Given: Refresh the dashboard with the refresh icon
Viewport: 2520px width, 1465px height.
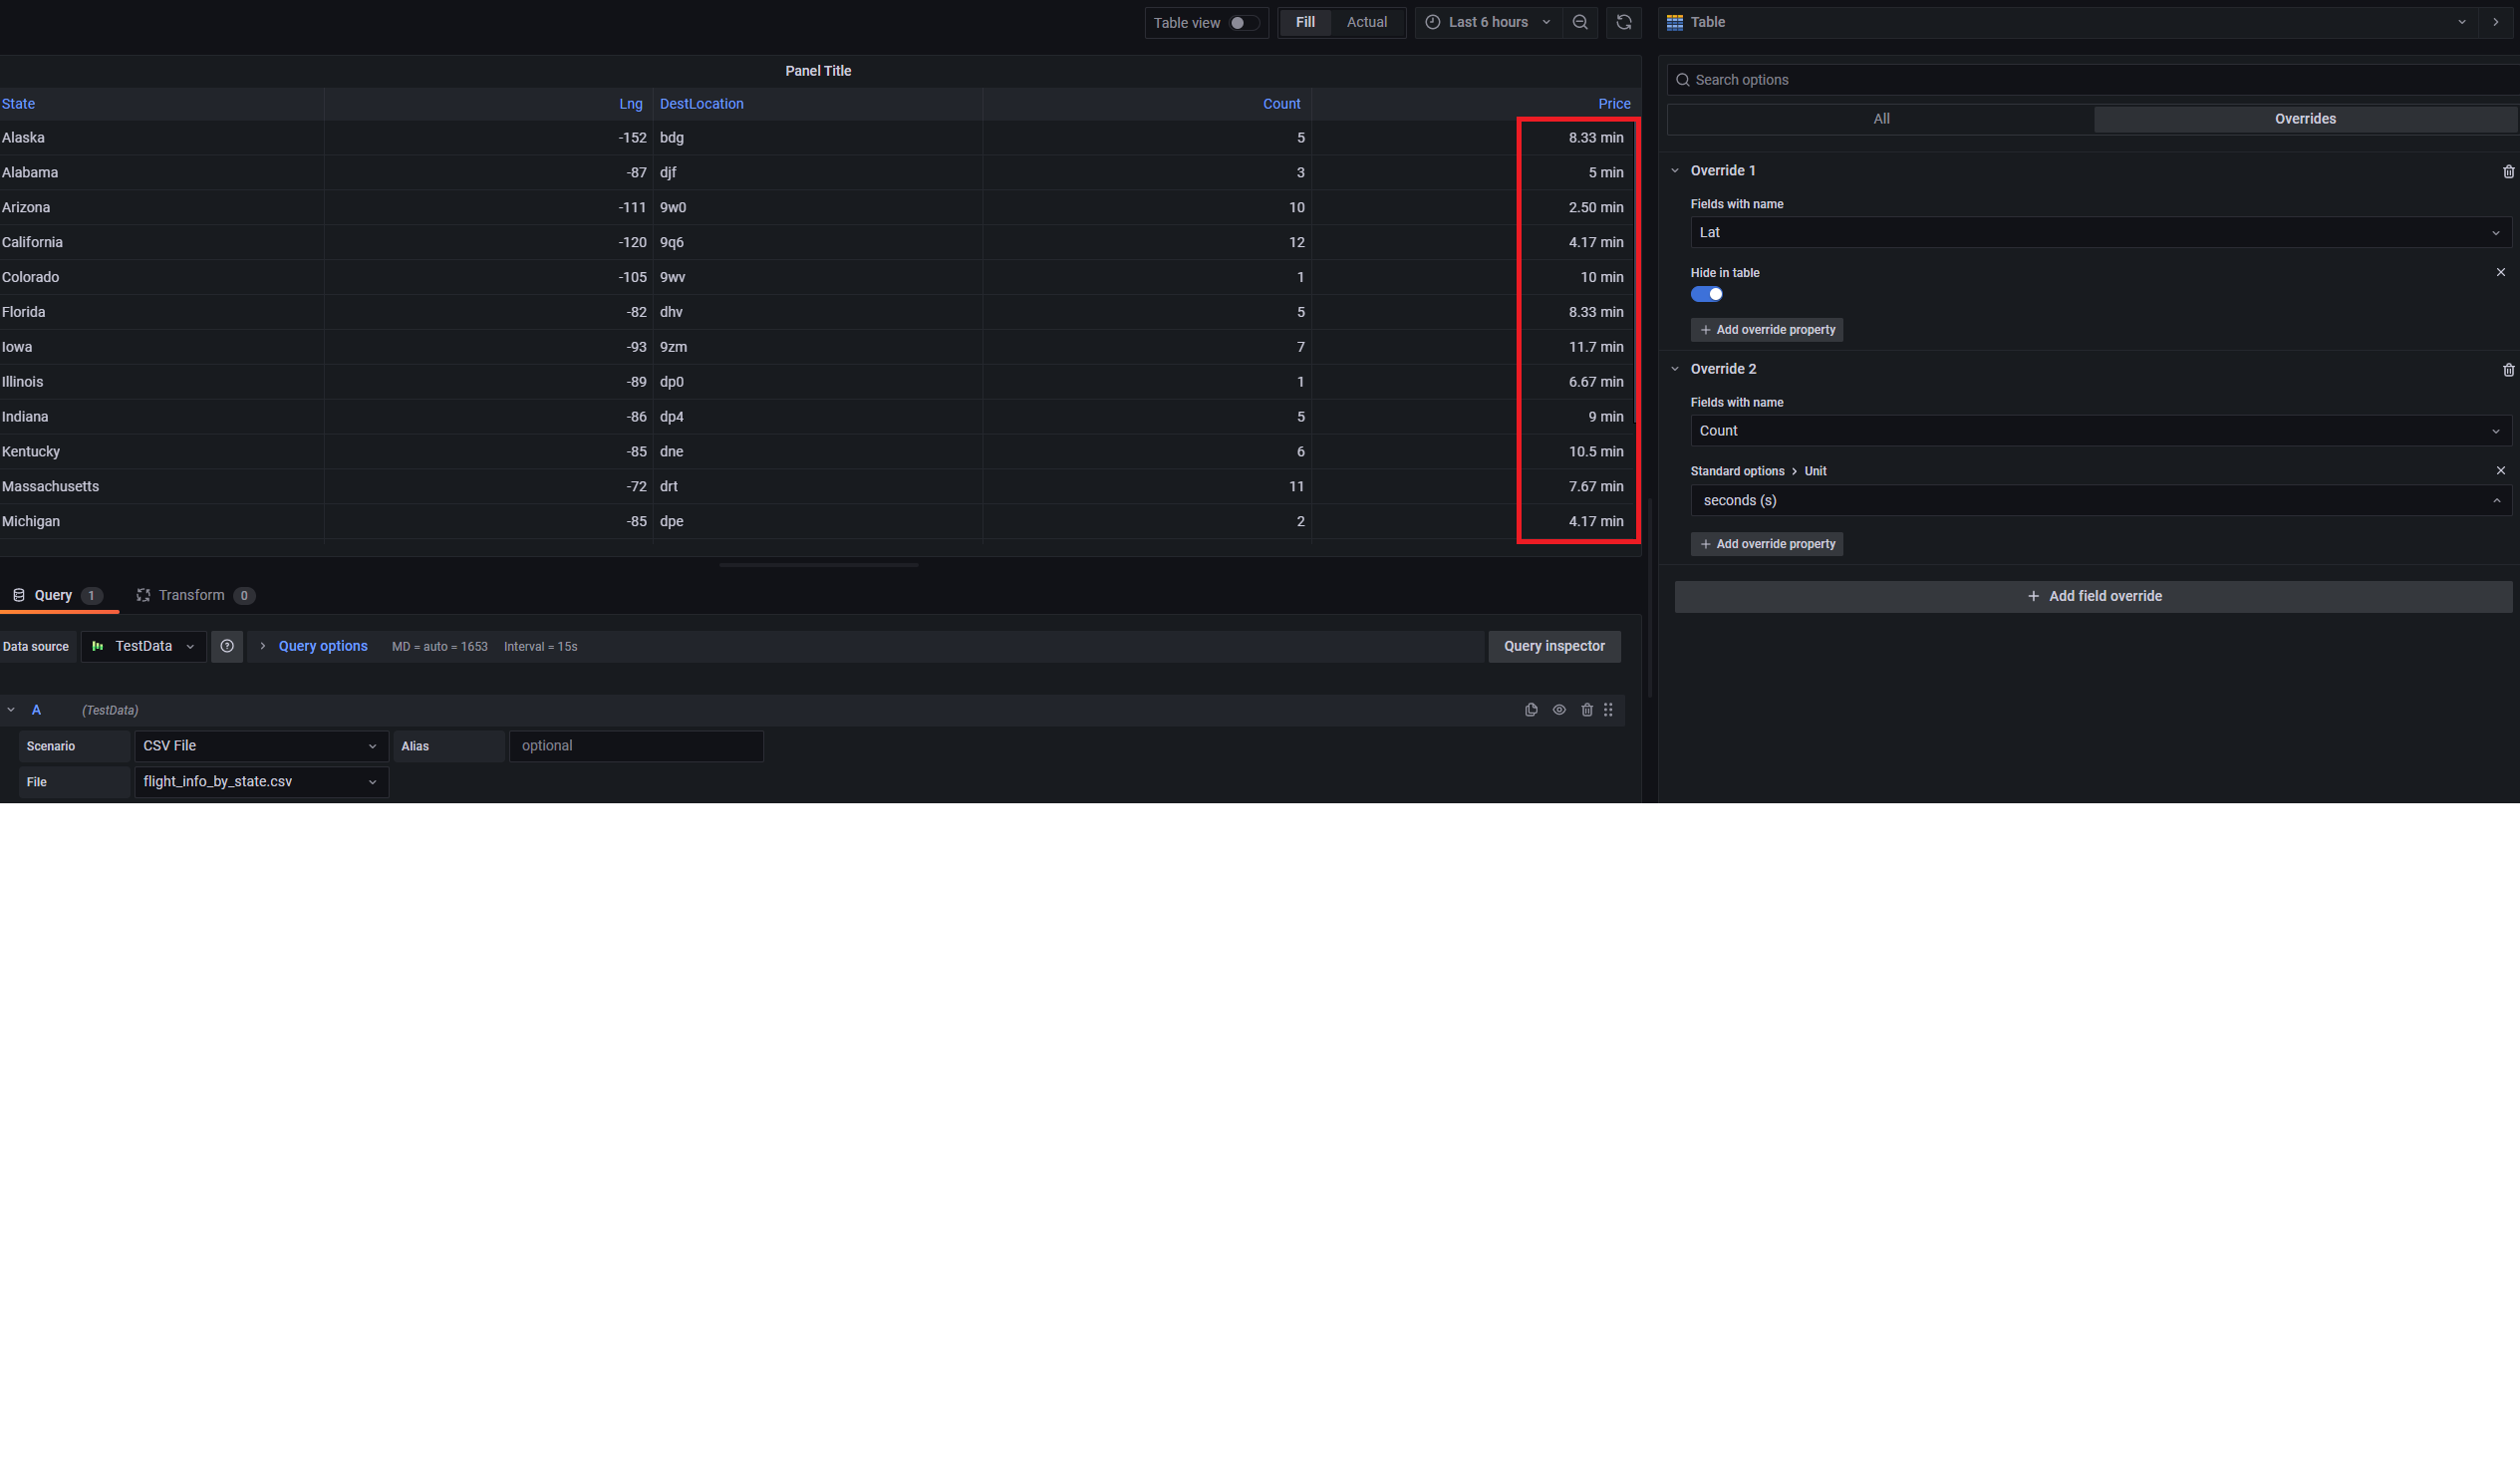Looking at the screenshot, I should coord(1624,22).
